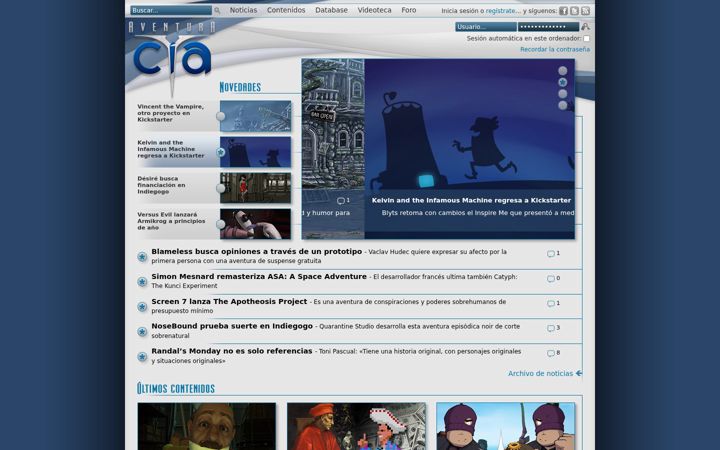Click star icon beside Randal's Monday news

(x=142, y=357)
